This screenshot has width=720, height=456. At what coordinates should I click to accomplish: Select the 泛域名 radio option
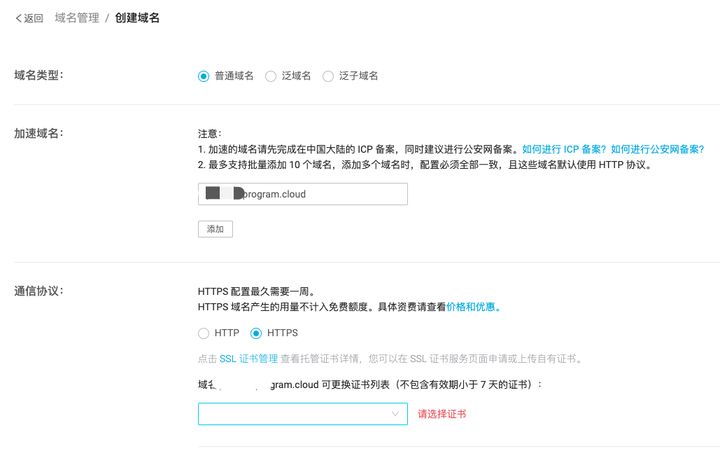(x=271, y=76)
